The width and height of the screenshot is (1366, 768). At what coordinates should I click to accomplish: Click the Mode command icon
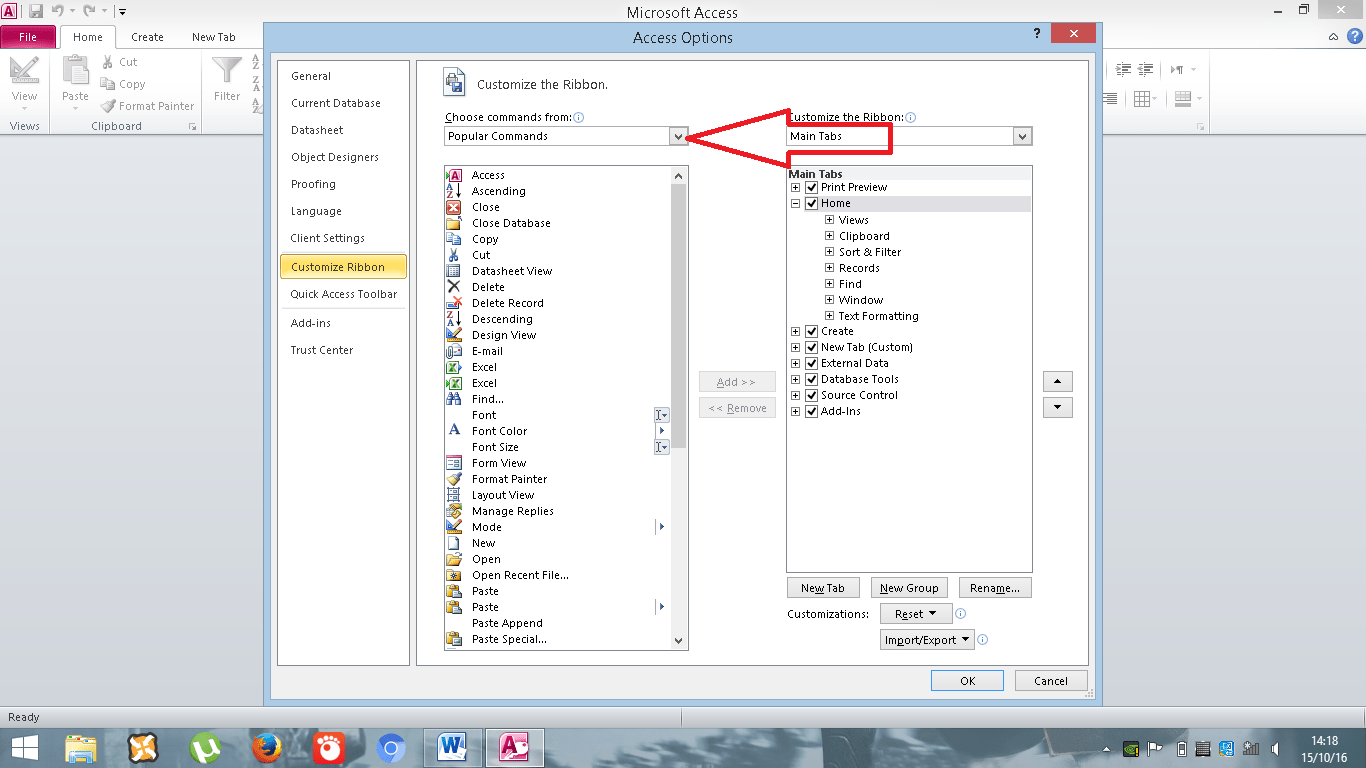453,527
